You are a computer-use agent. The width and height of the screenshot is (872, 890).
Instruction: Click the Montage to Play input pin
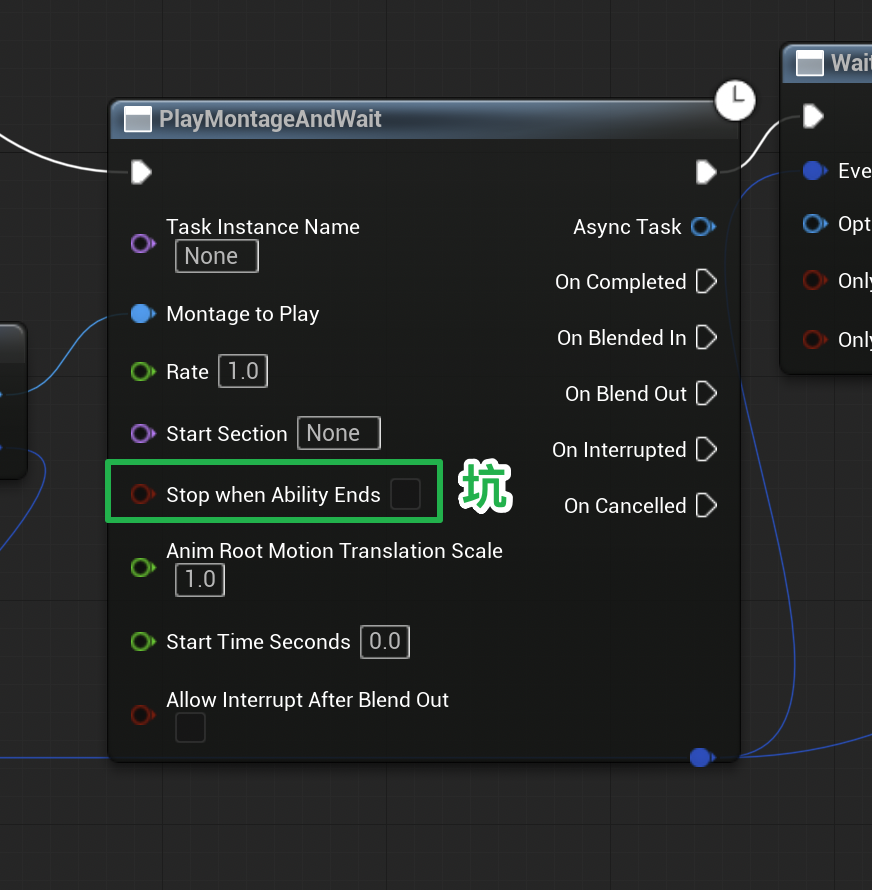pos(142,314)
